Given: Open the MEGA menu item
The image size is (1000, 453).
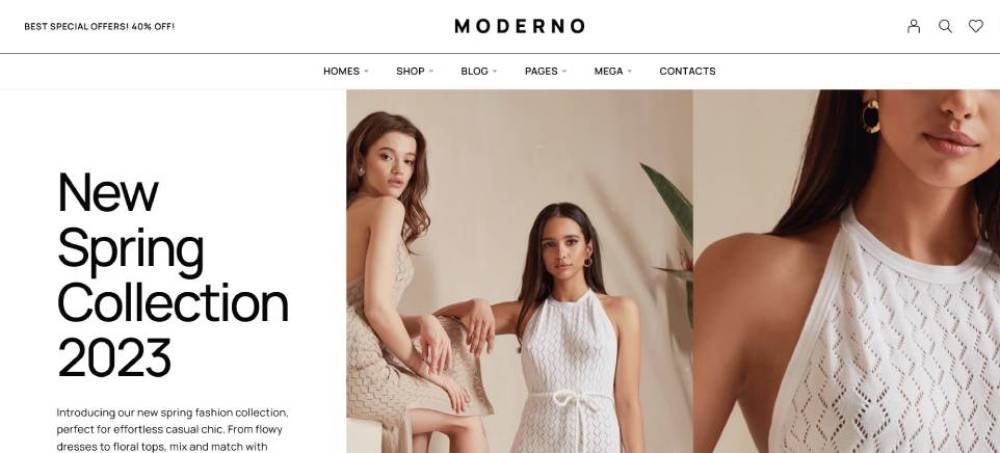Looking at the screenshot, I should click(x=608, y=71).
